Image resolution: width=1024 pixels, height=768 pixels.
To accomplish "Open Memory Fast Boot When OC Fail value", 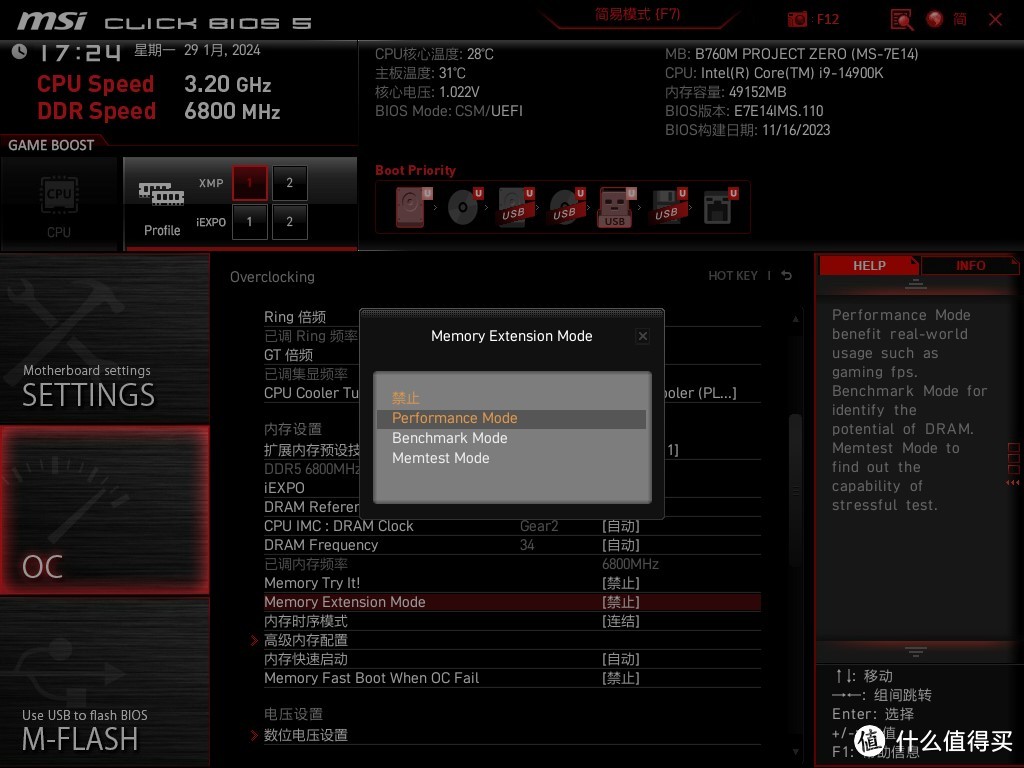I will (620, 679).
